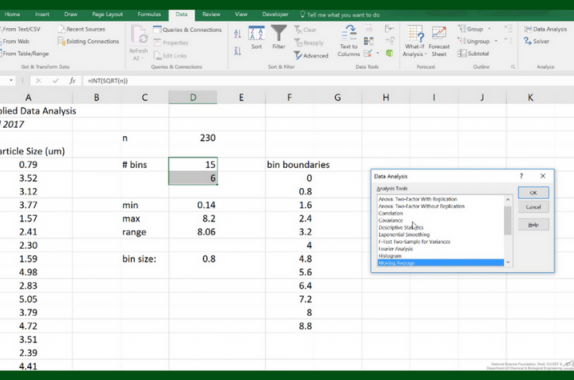Click cell with range value 8.06
The width and height of the screenshot is (574, 380).
click(x=193, y=232)
